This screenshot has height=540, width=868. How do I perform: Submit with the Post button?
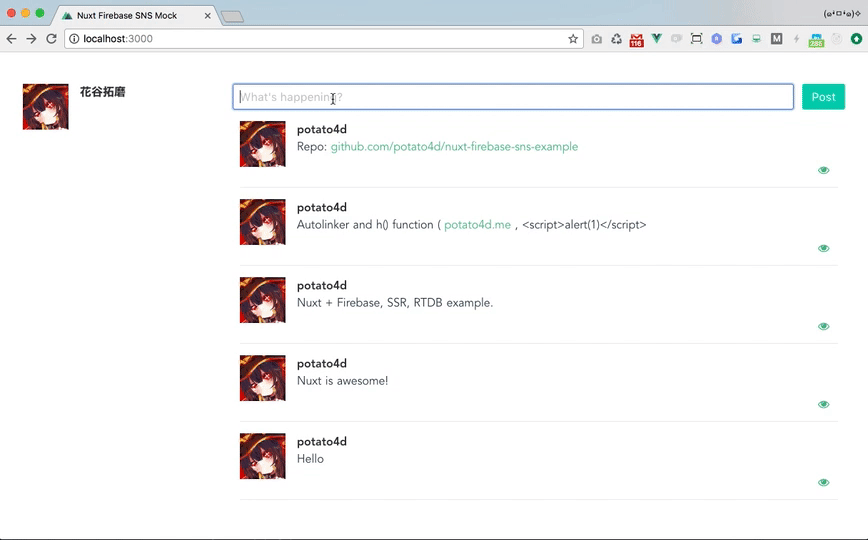point(823,97)
